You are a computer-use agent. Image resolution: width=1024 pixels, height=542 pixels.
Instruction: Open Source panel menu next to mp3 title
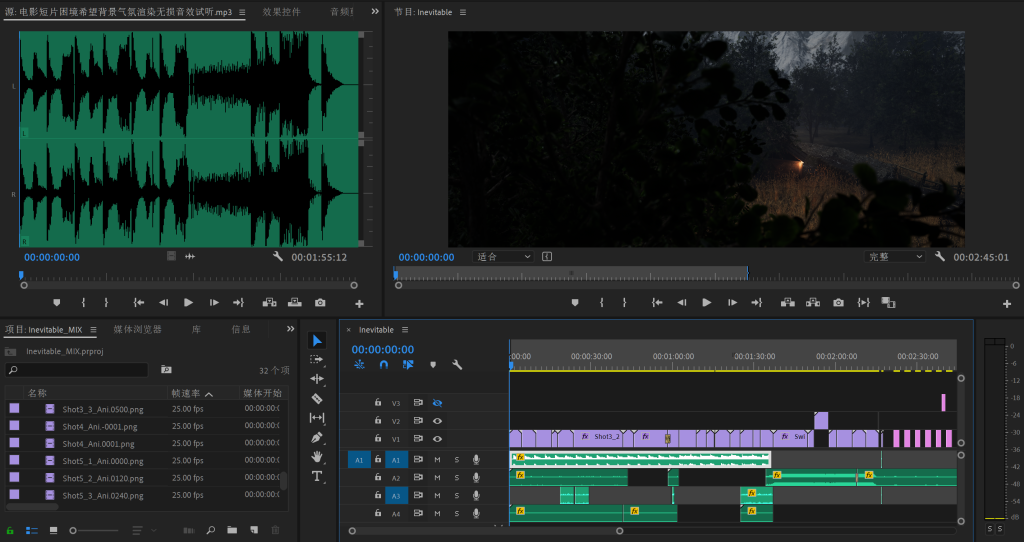tap(242, 12)
